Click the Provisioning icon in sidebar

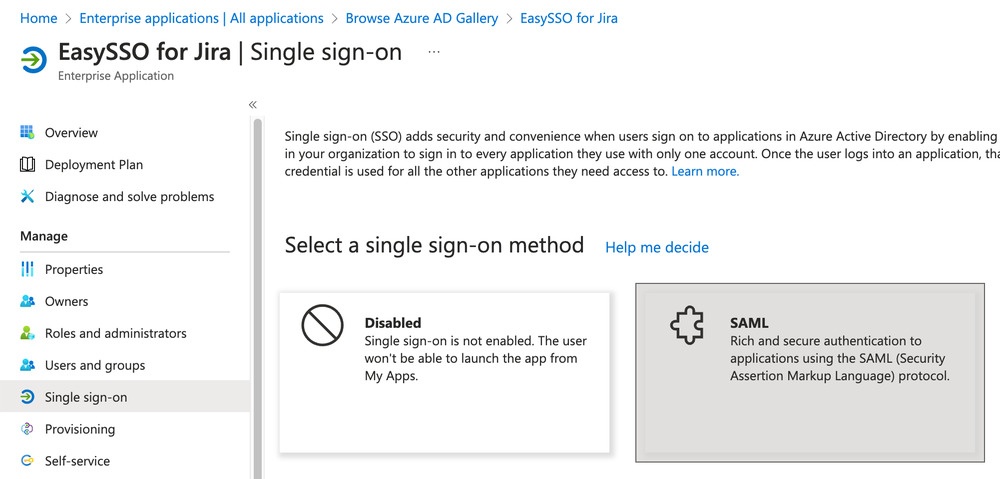tap(27, 429)
